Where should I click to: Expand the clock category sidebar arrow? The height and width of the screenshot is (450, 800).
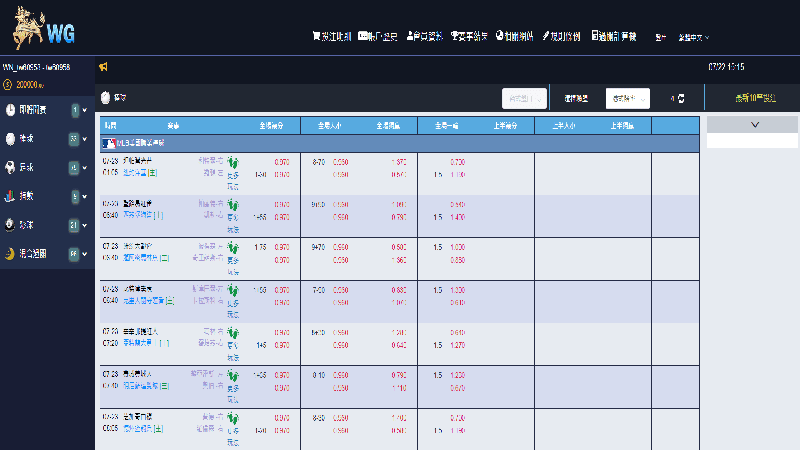tap(85, 110)
